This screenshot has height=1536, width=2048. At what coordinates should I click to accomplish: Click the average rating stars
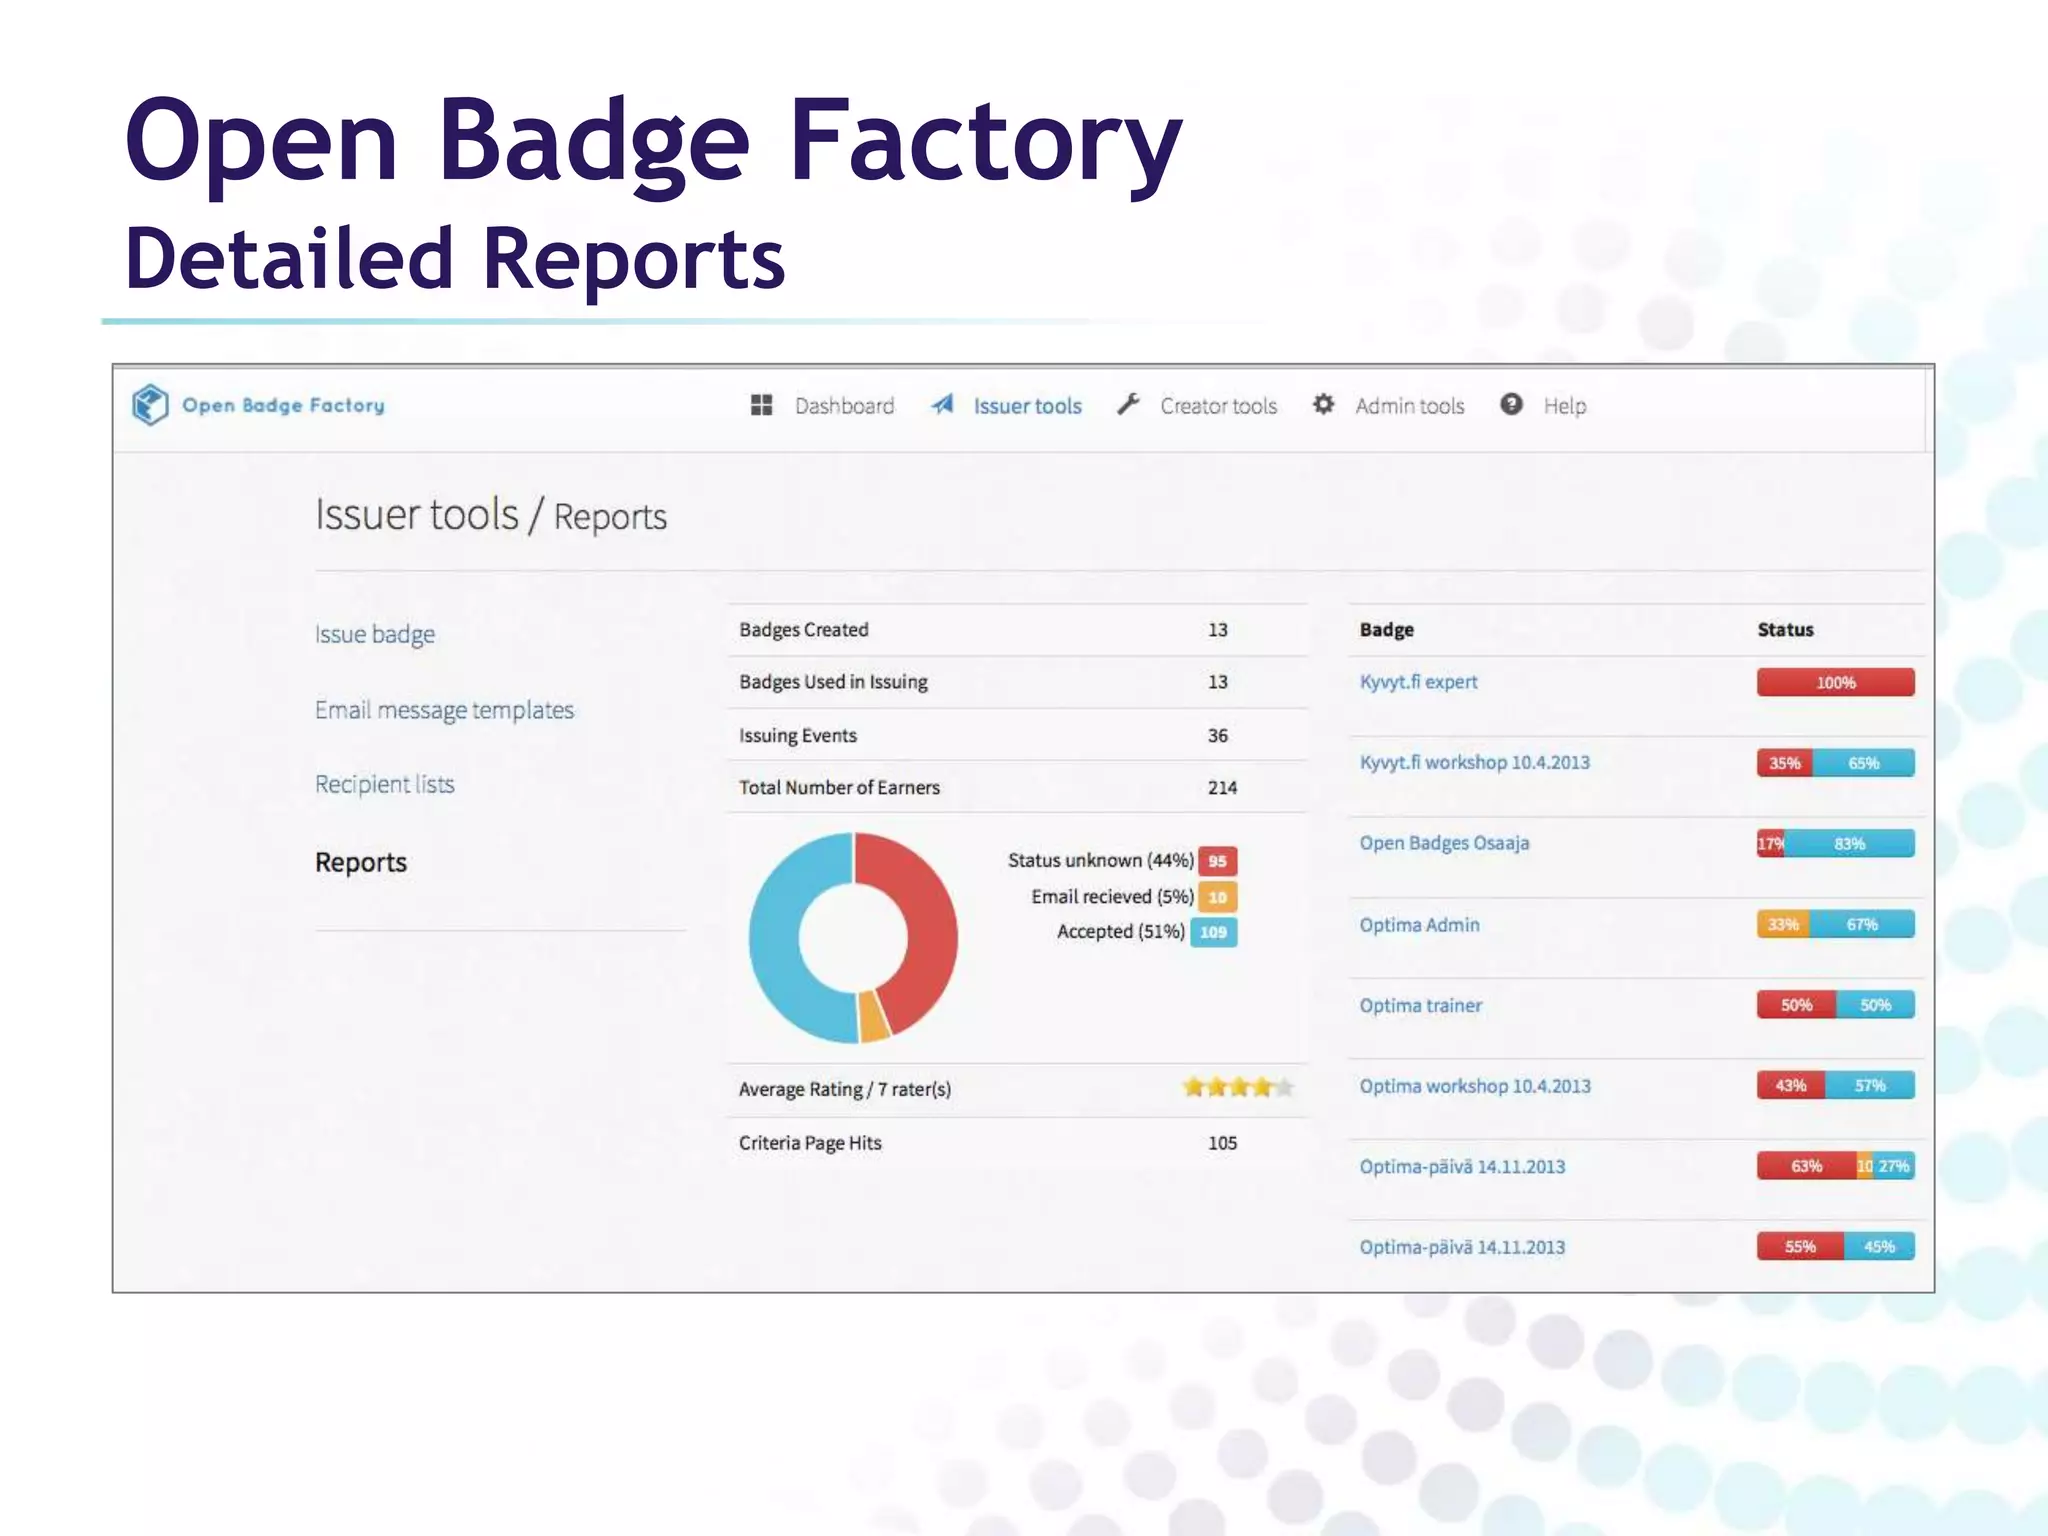point(1238,1088)
